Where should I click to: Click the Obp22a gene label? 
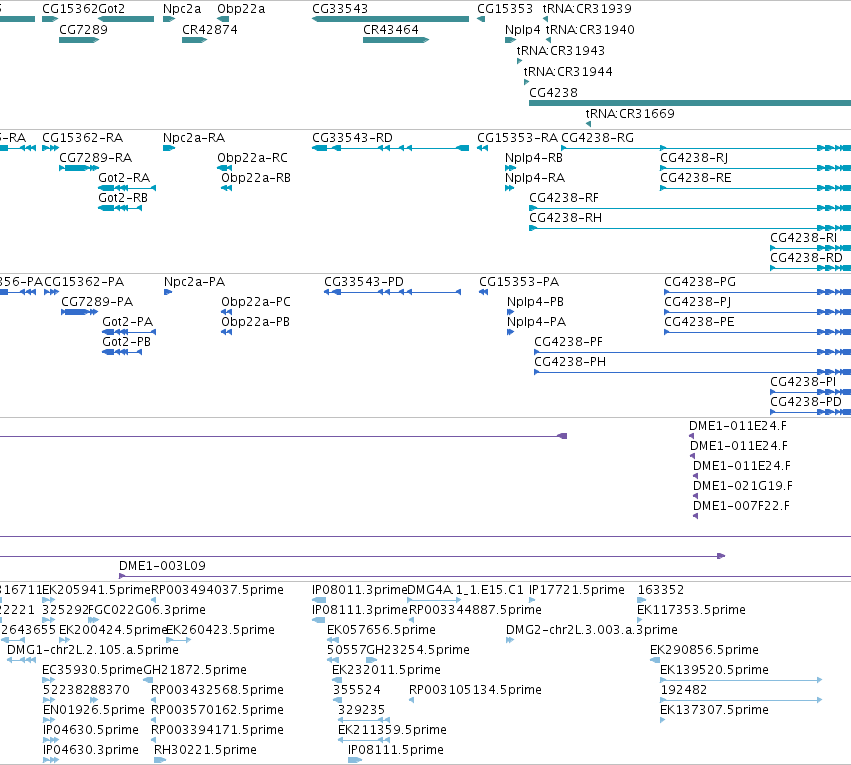(241, 9)
